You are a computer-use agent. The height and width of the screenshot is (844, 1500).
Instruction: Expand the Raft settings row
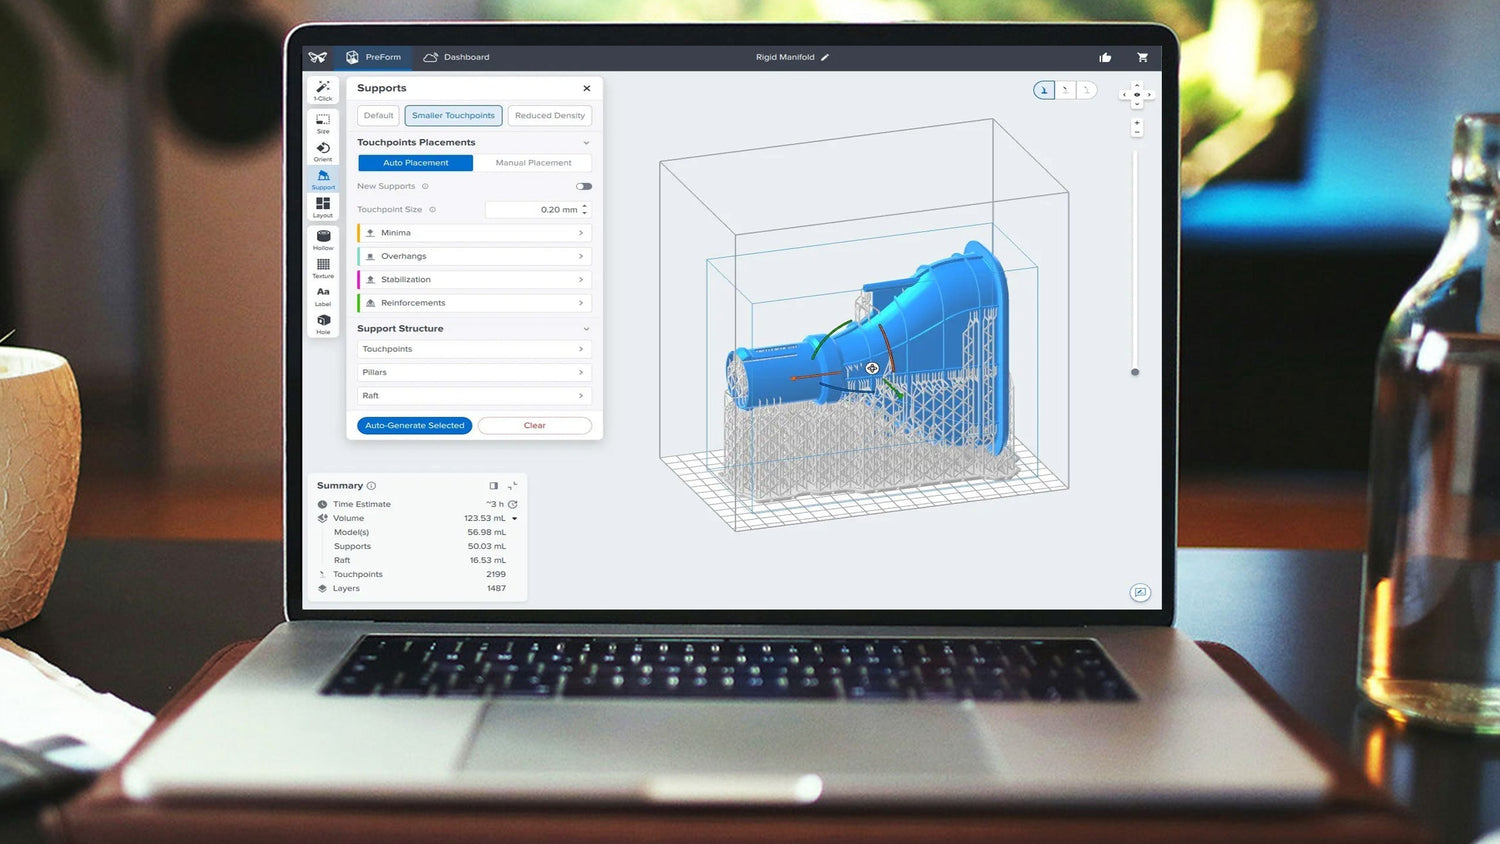point(473,395)
